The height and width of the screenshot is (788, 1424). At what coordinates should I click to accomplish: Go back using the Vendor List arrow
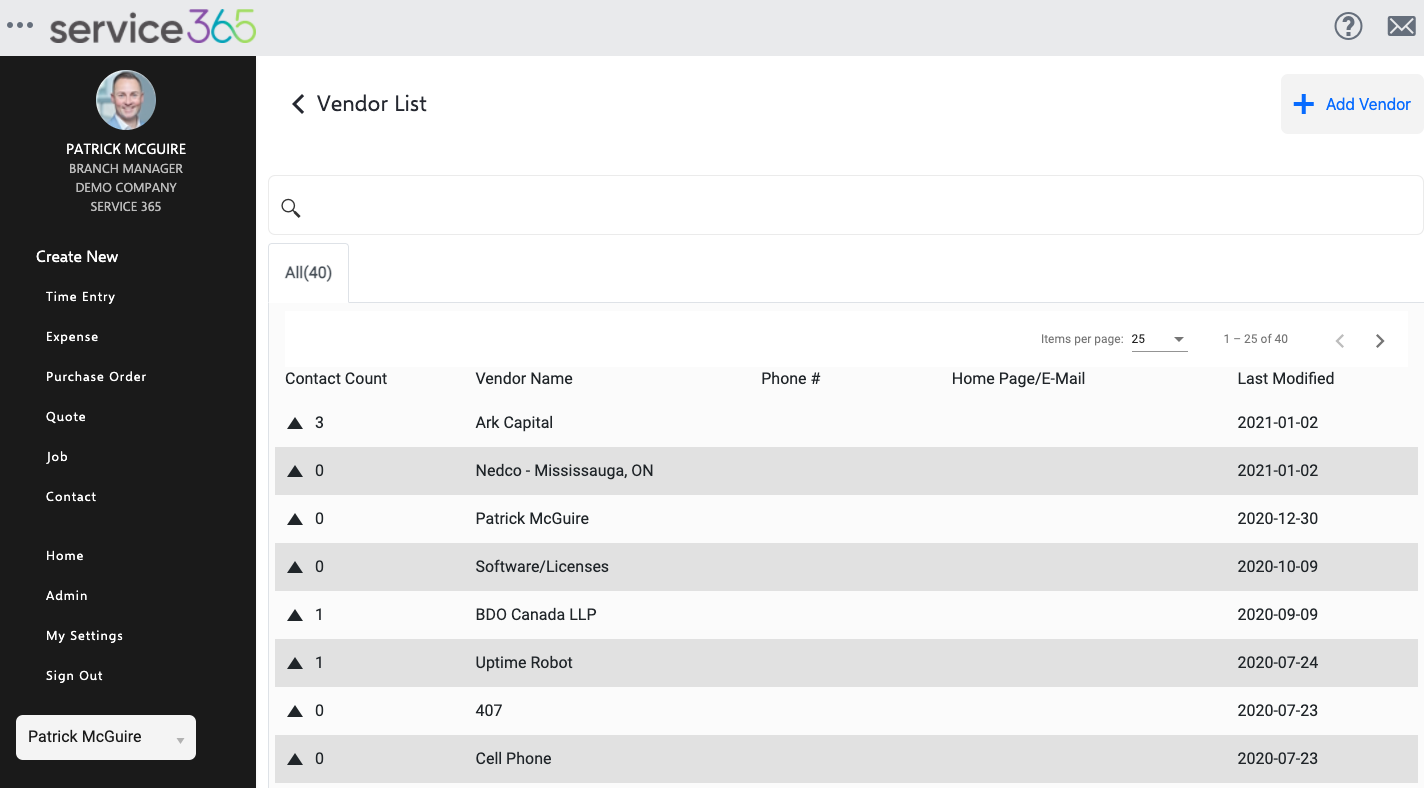pos(298,104)
